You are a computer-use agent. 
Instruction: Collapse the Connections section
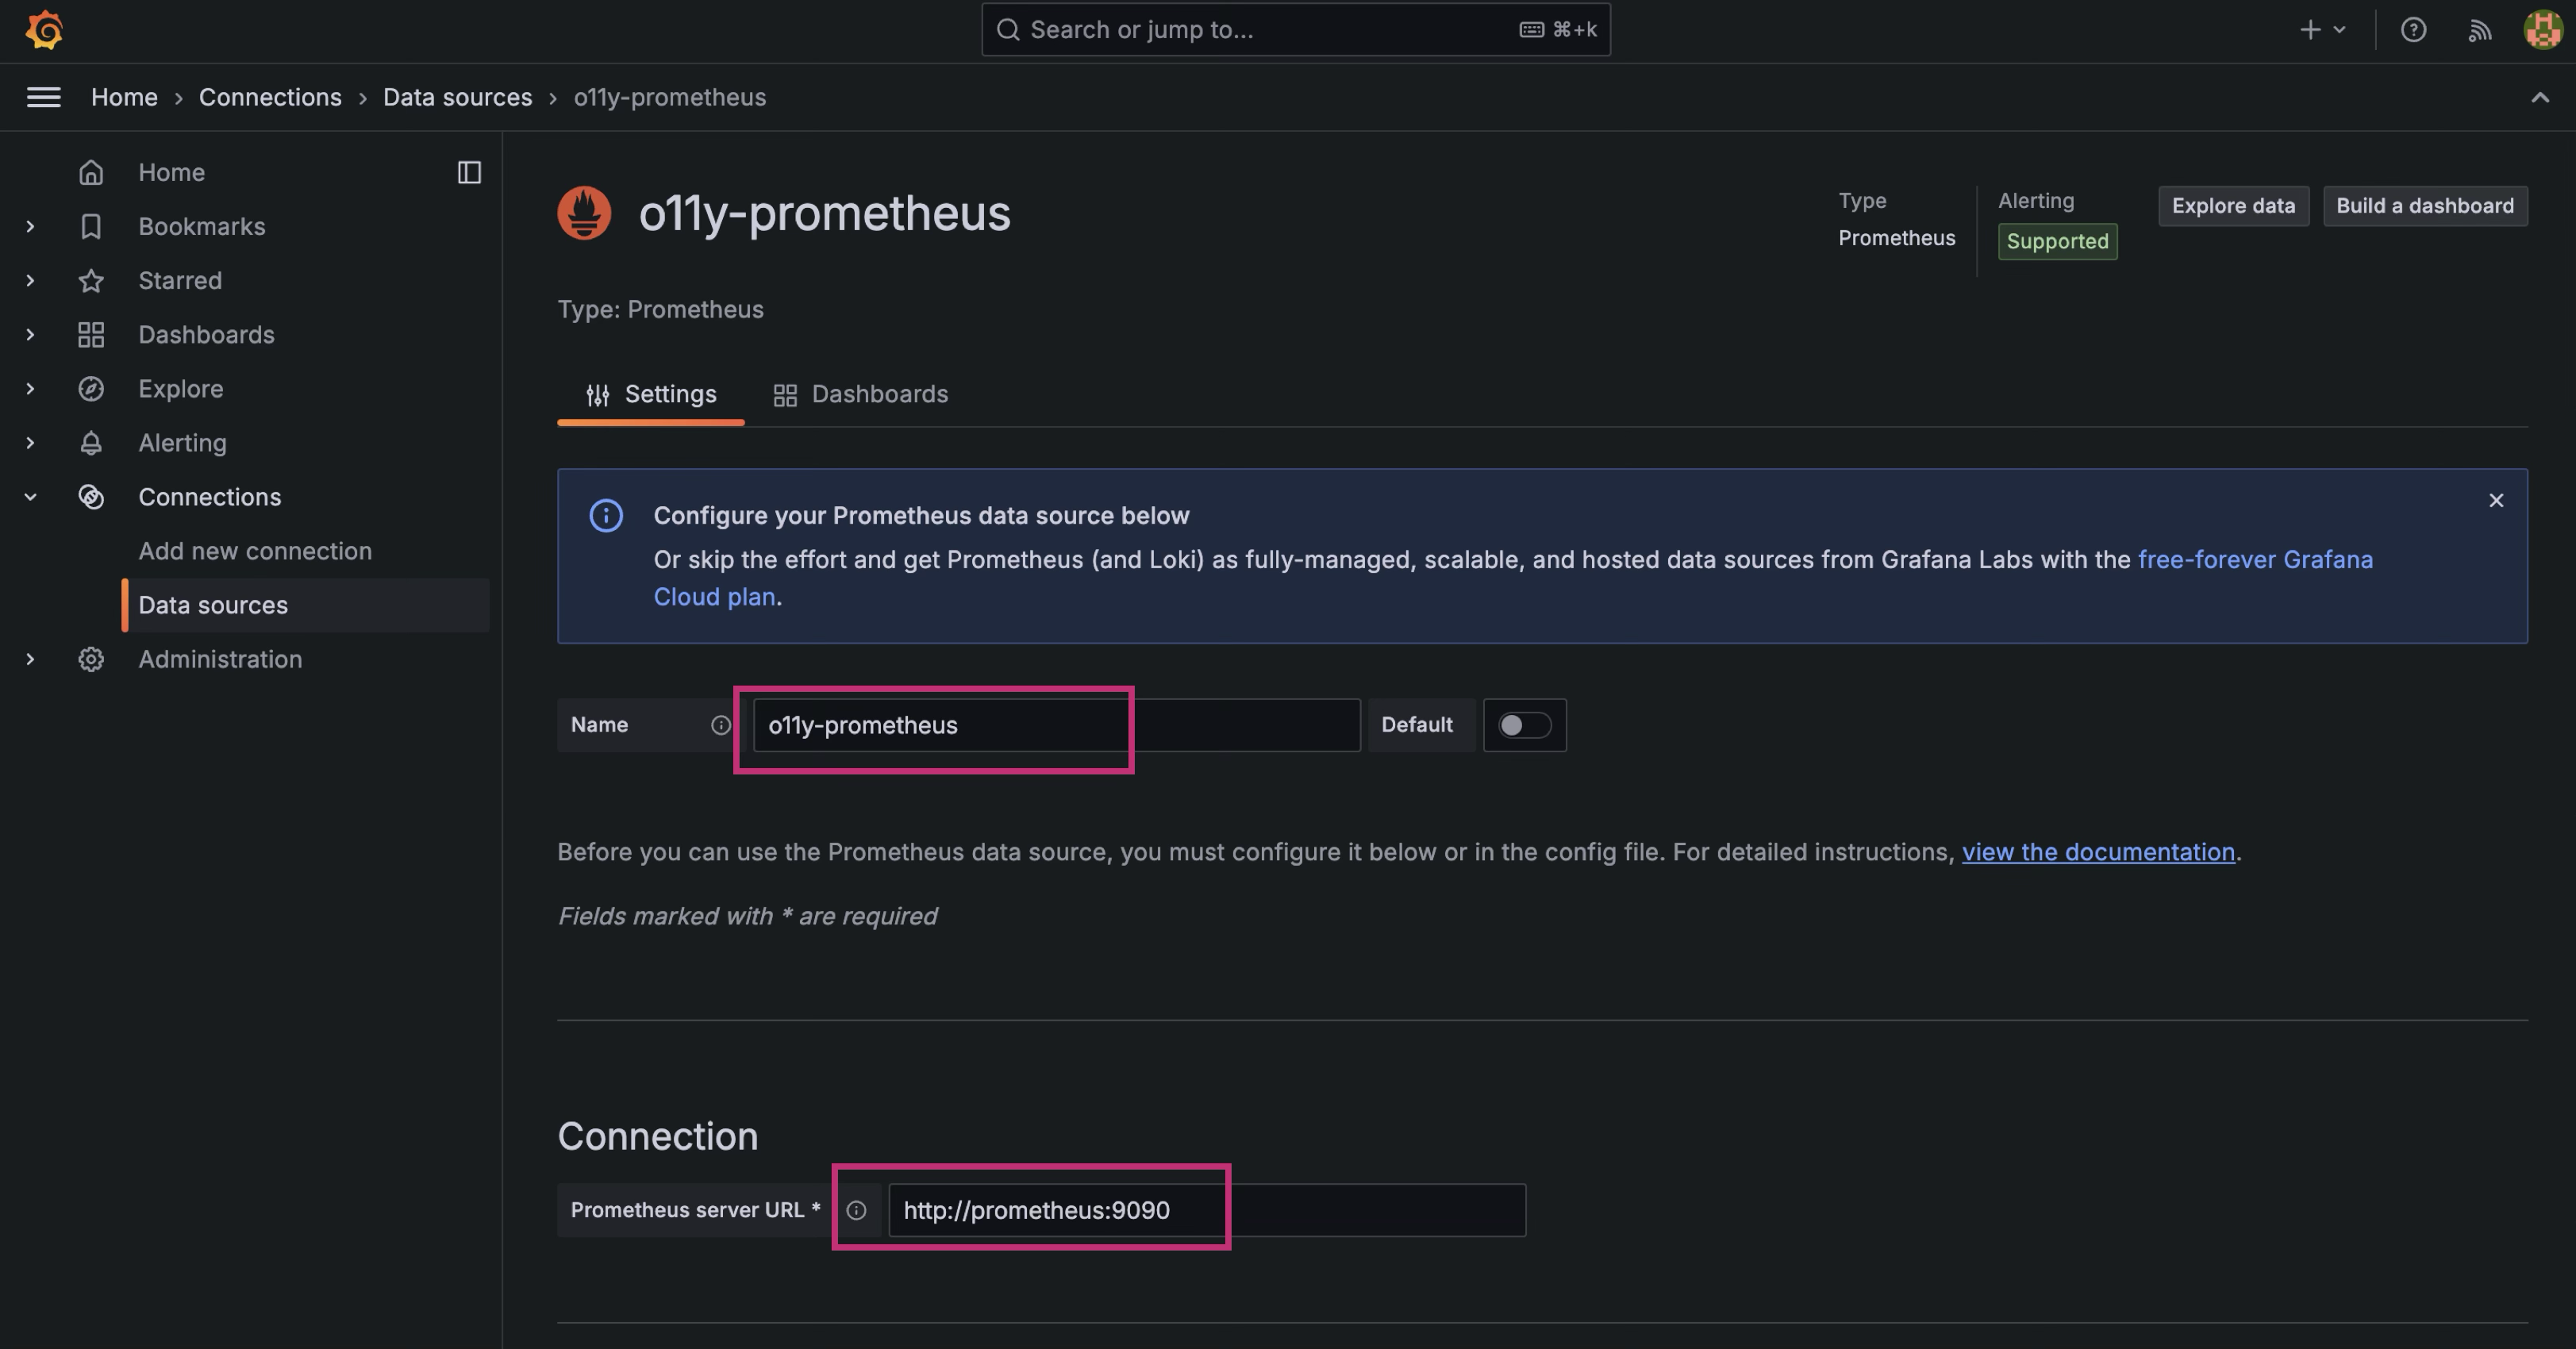click(x=30, y=496)
